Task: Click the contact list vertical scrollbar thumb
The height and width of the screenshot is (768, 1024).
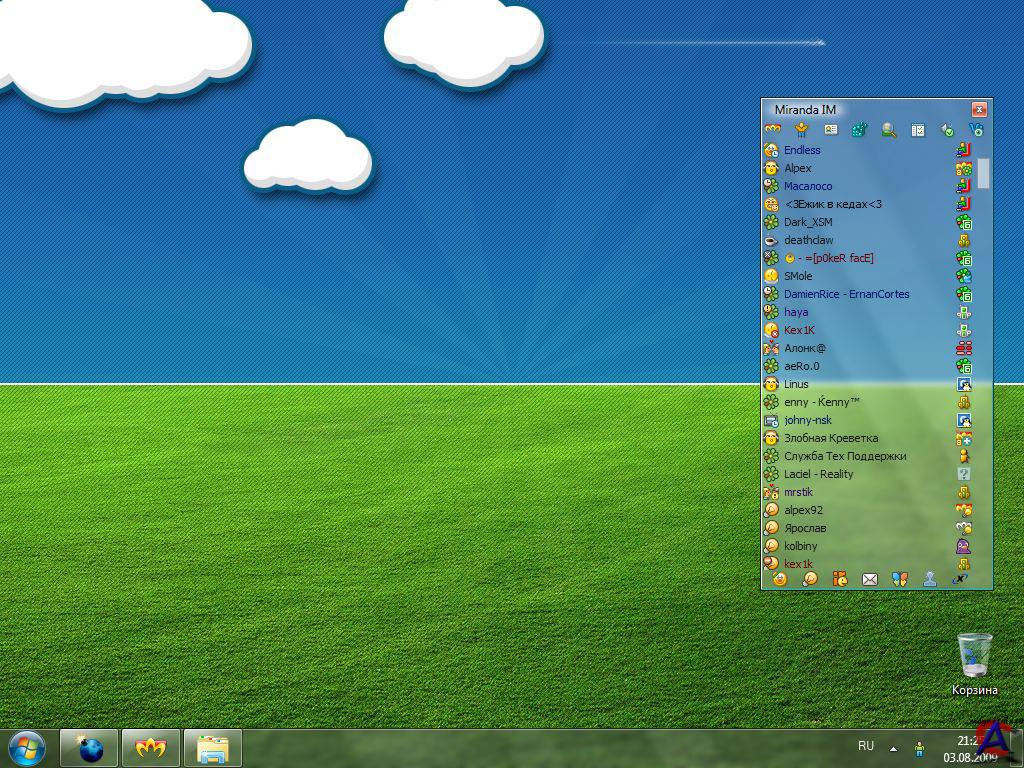Action: point(984,173)
